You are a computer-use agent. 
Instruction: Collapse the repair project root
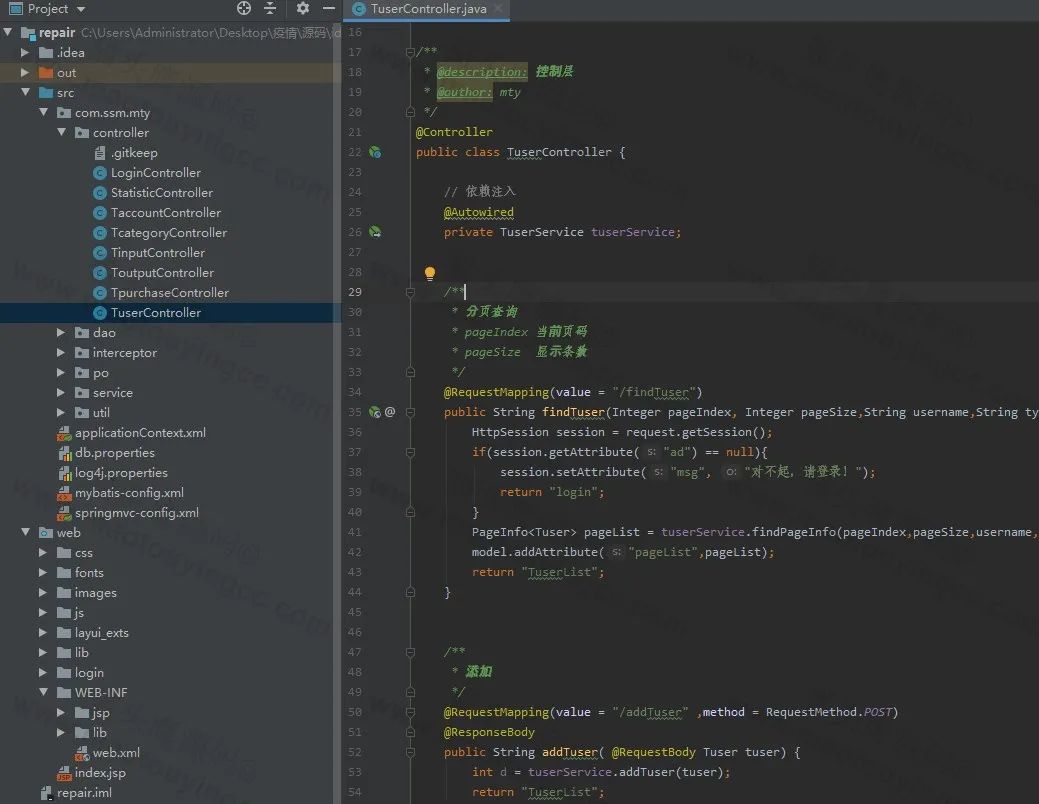tap(8, 32)
